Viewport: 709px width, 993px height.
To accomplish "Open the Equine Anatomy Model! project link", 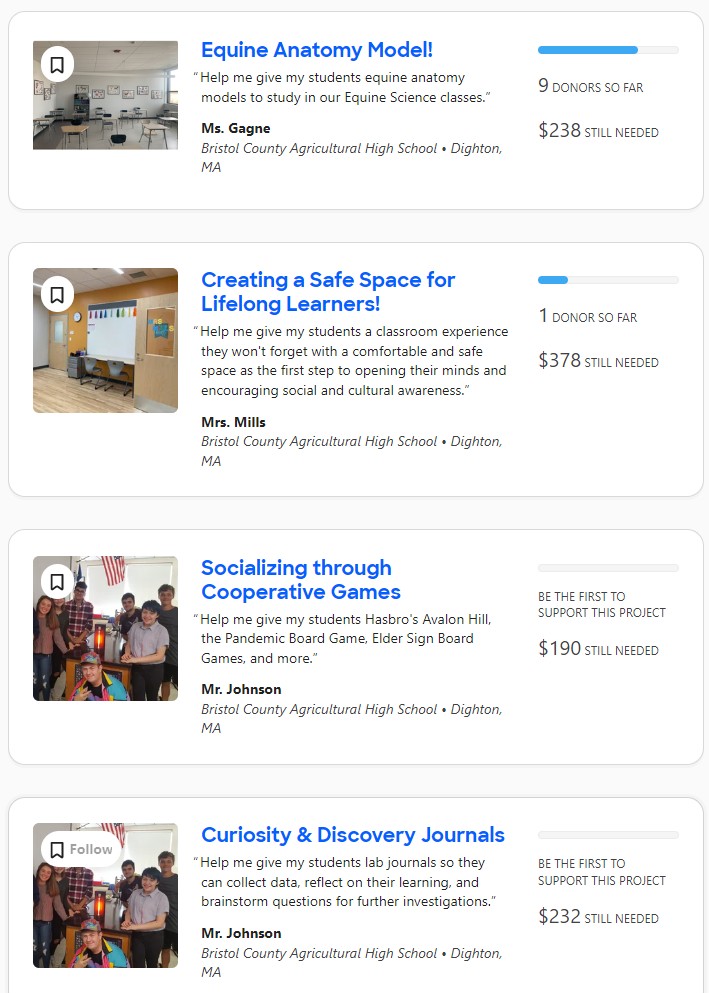I will point(317,49).
